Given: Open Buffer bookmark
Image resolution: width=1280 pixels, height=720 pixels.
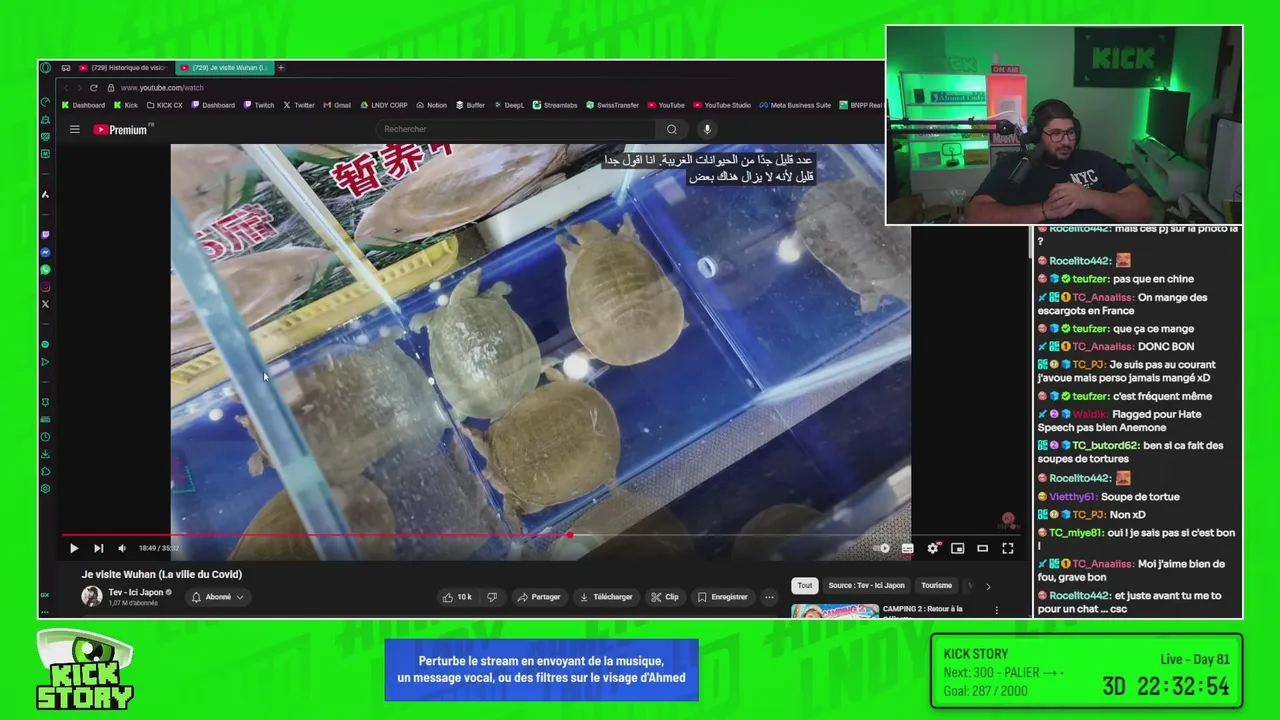Looking at the screenshot, I should pos(470,105).
